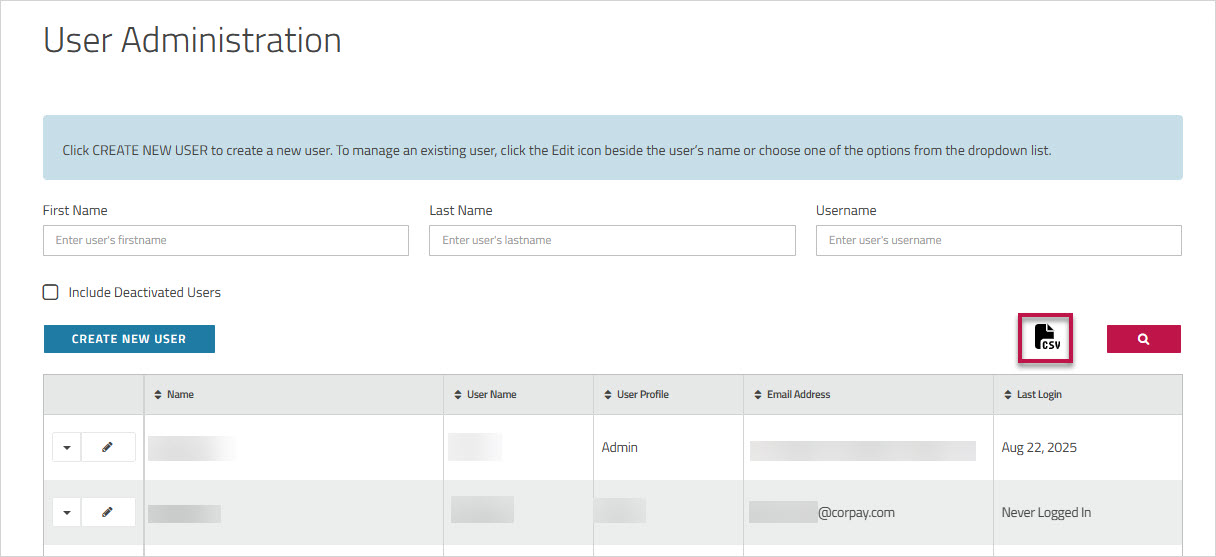Expand the options dropdown for the corpay.com user
1216x557 pixels.
coord(67,512)
